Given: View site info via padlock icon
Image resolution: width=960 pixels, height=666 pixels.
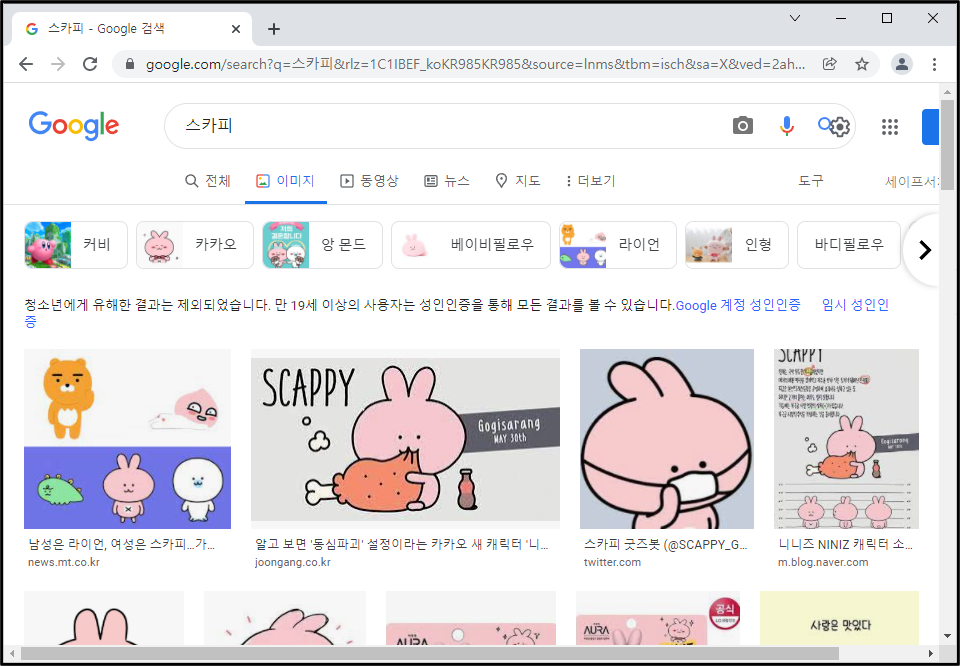Looking at the screenshot, I should point(129,64).
